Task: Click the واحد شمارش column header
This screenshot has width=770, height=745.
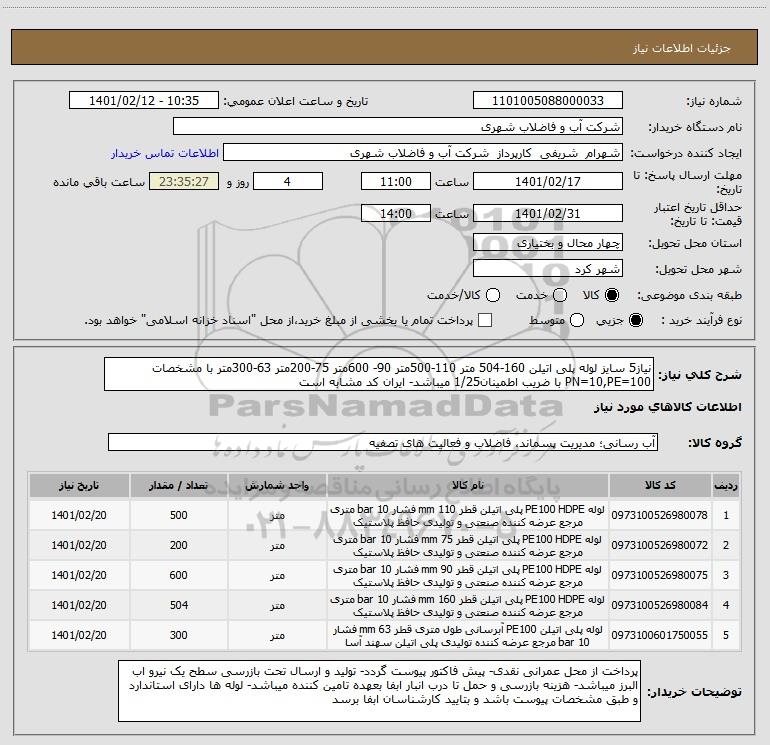Action: pos(277,485)
